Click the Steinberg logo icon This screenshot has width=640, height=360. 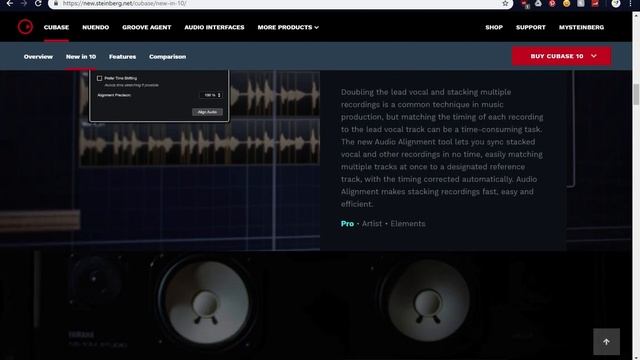[25, 27]
